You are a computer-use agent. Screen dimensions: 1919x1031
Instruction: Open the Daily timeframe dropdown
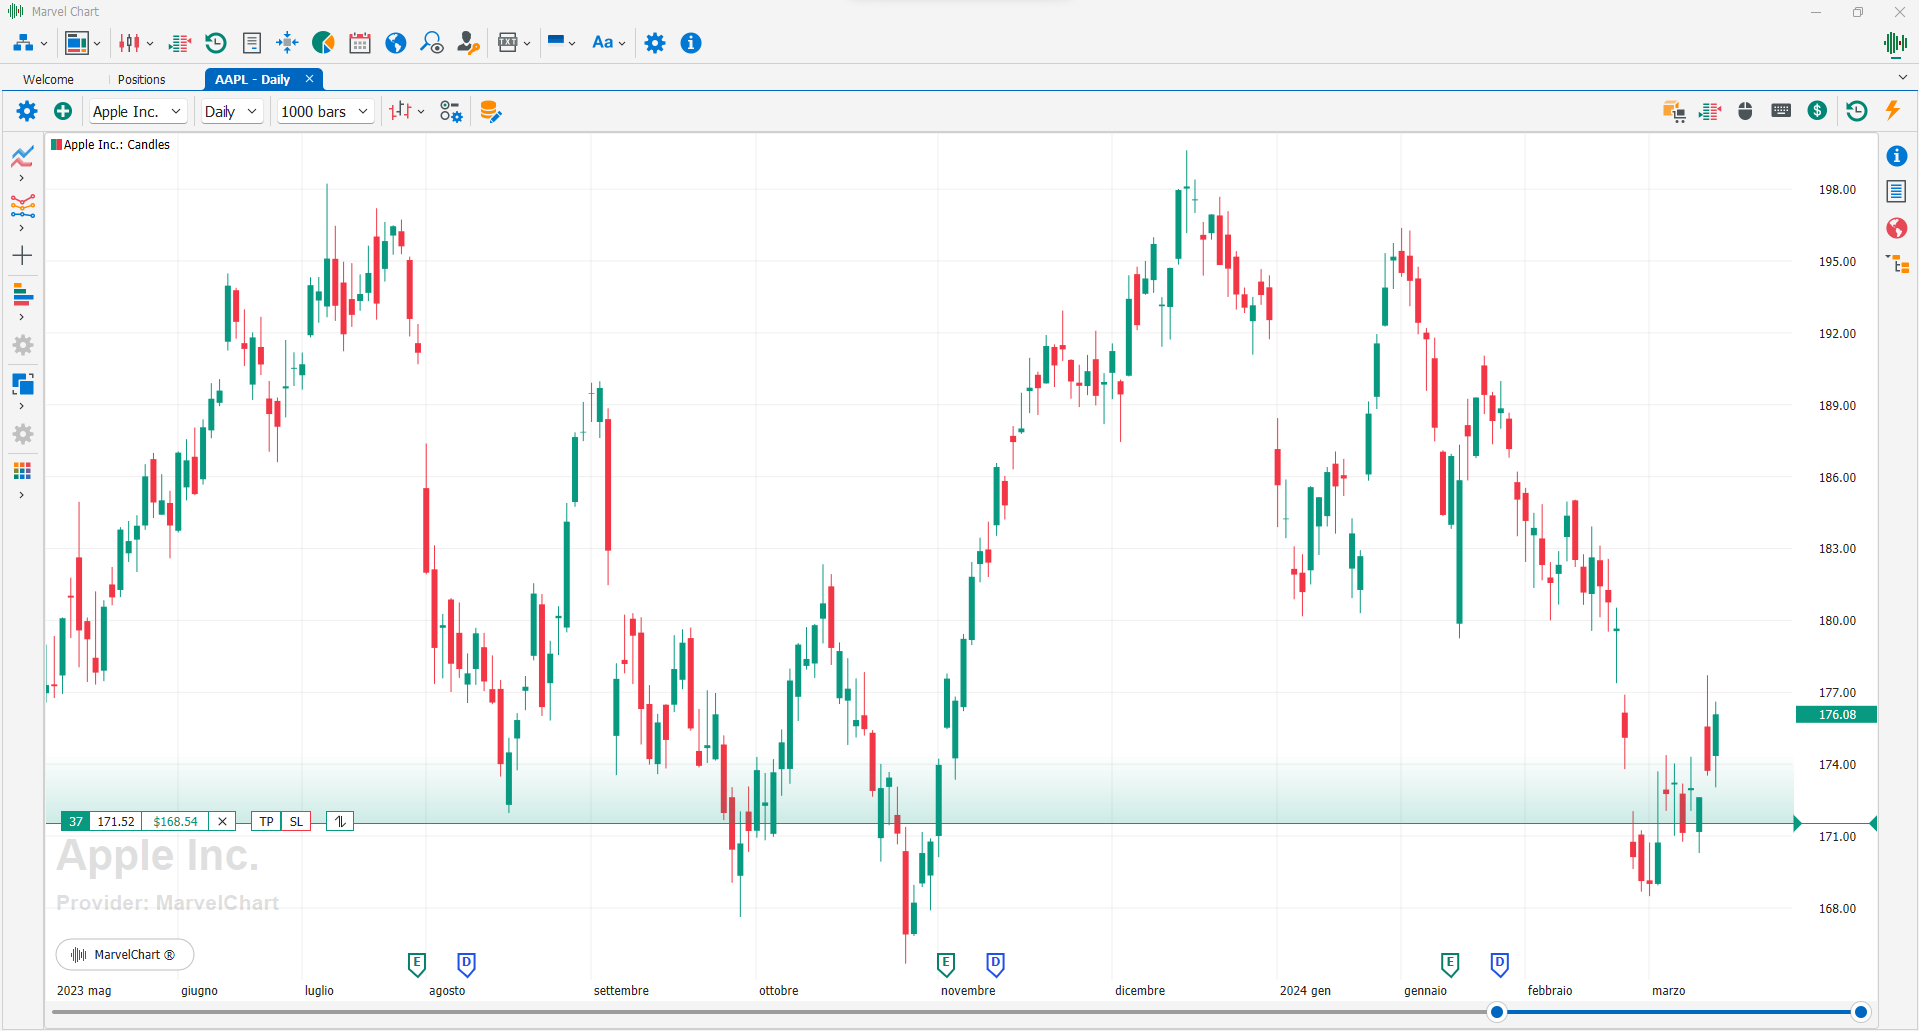231,111
